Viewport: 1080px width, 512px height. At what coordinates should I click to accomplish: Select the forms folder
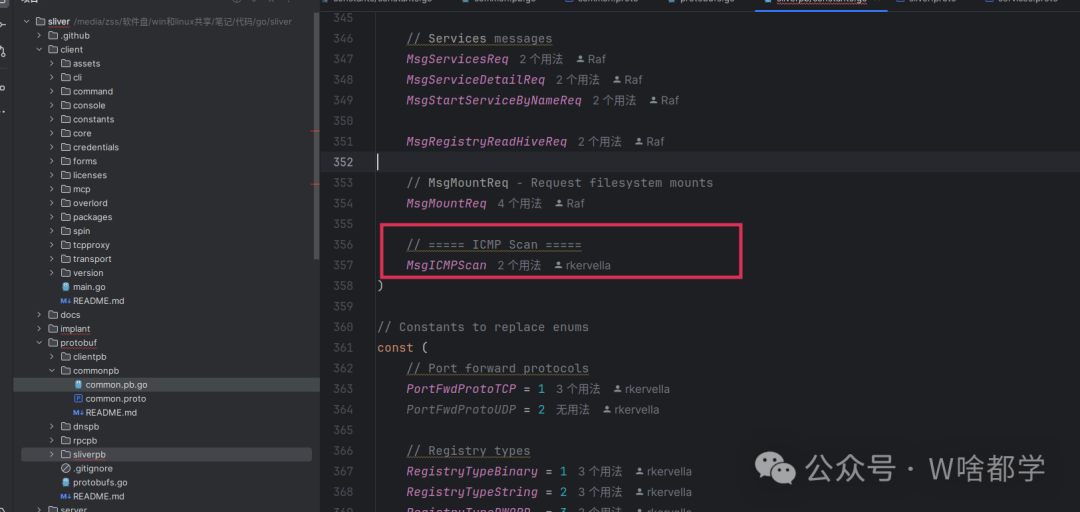coord(85,161)
